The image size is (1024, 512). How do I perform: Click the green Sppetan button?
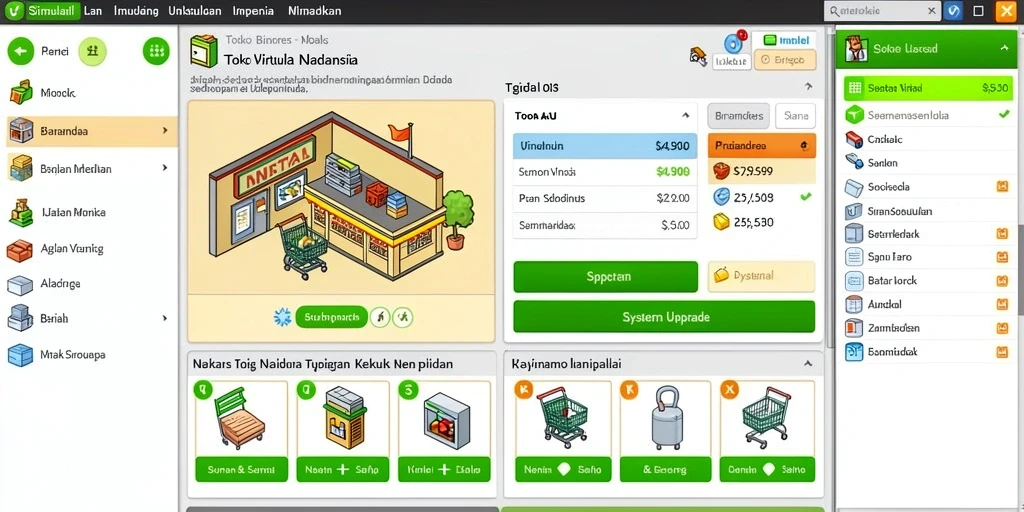605,276
